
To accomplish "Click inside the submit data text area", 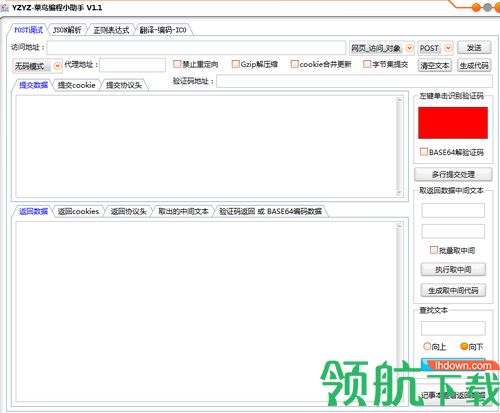I will (x=206, y=147).
